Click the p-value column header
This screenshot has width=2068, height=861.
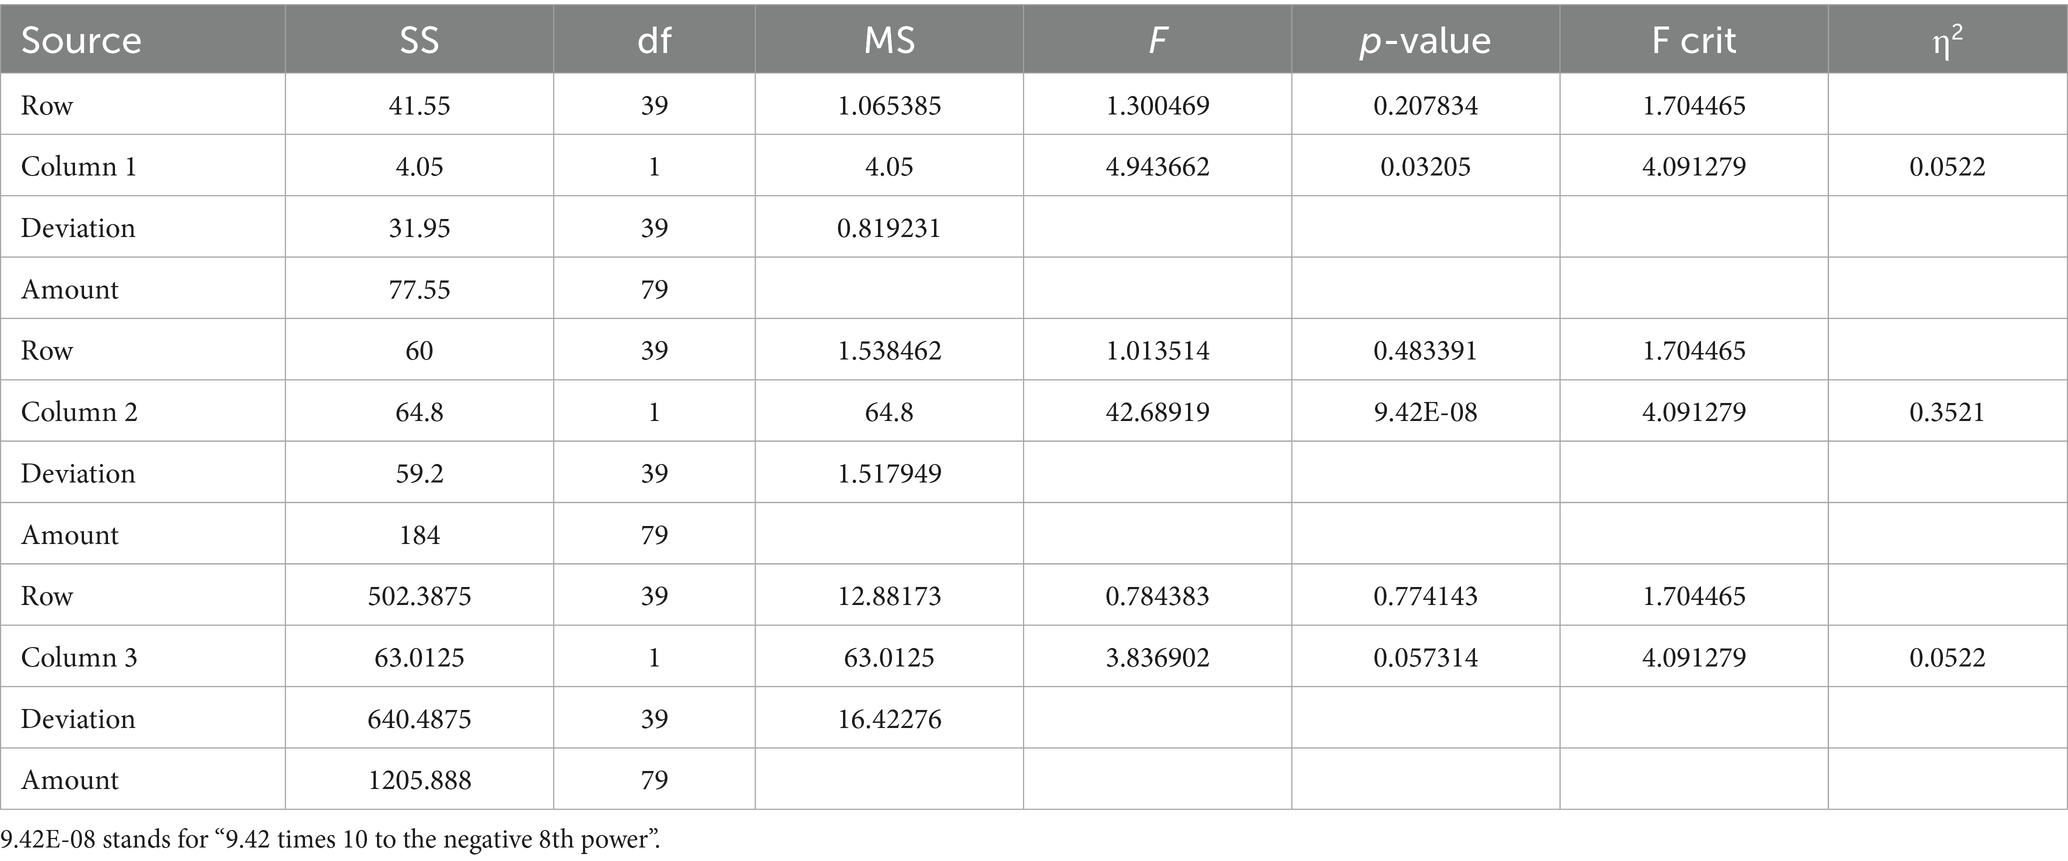click(1425, 40)
